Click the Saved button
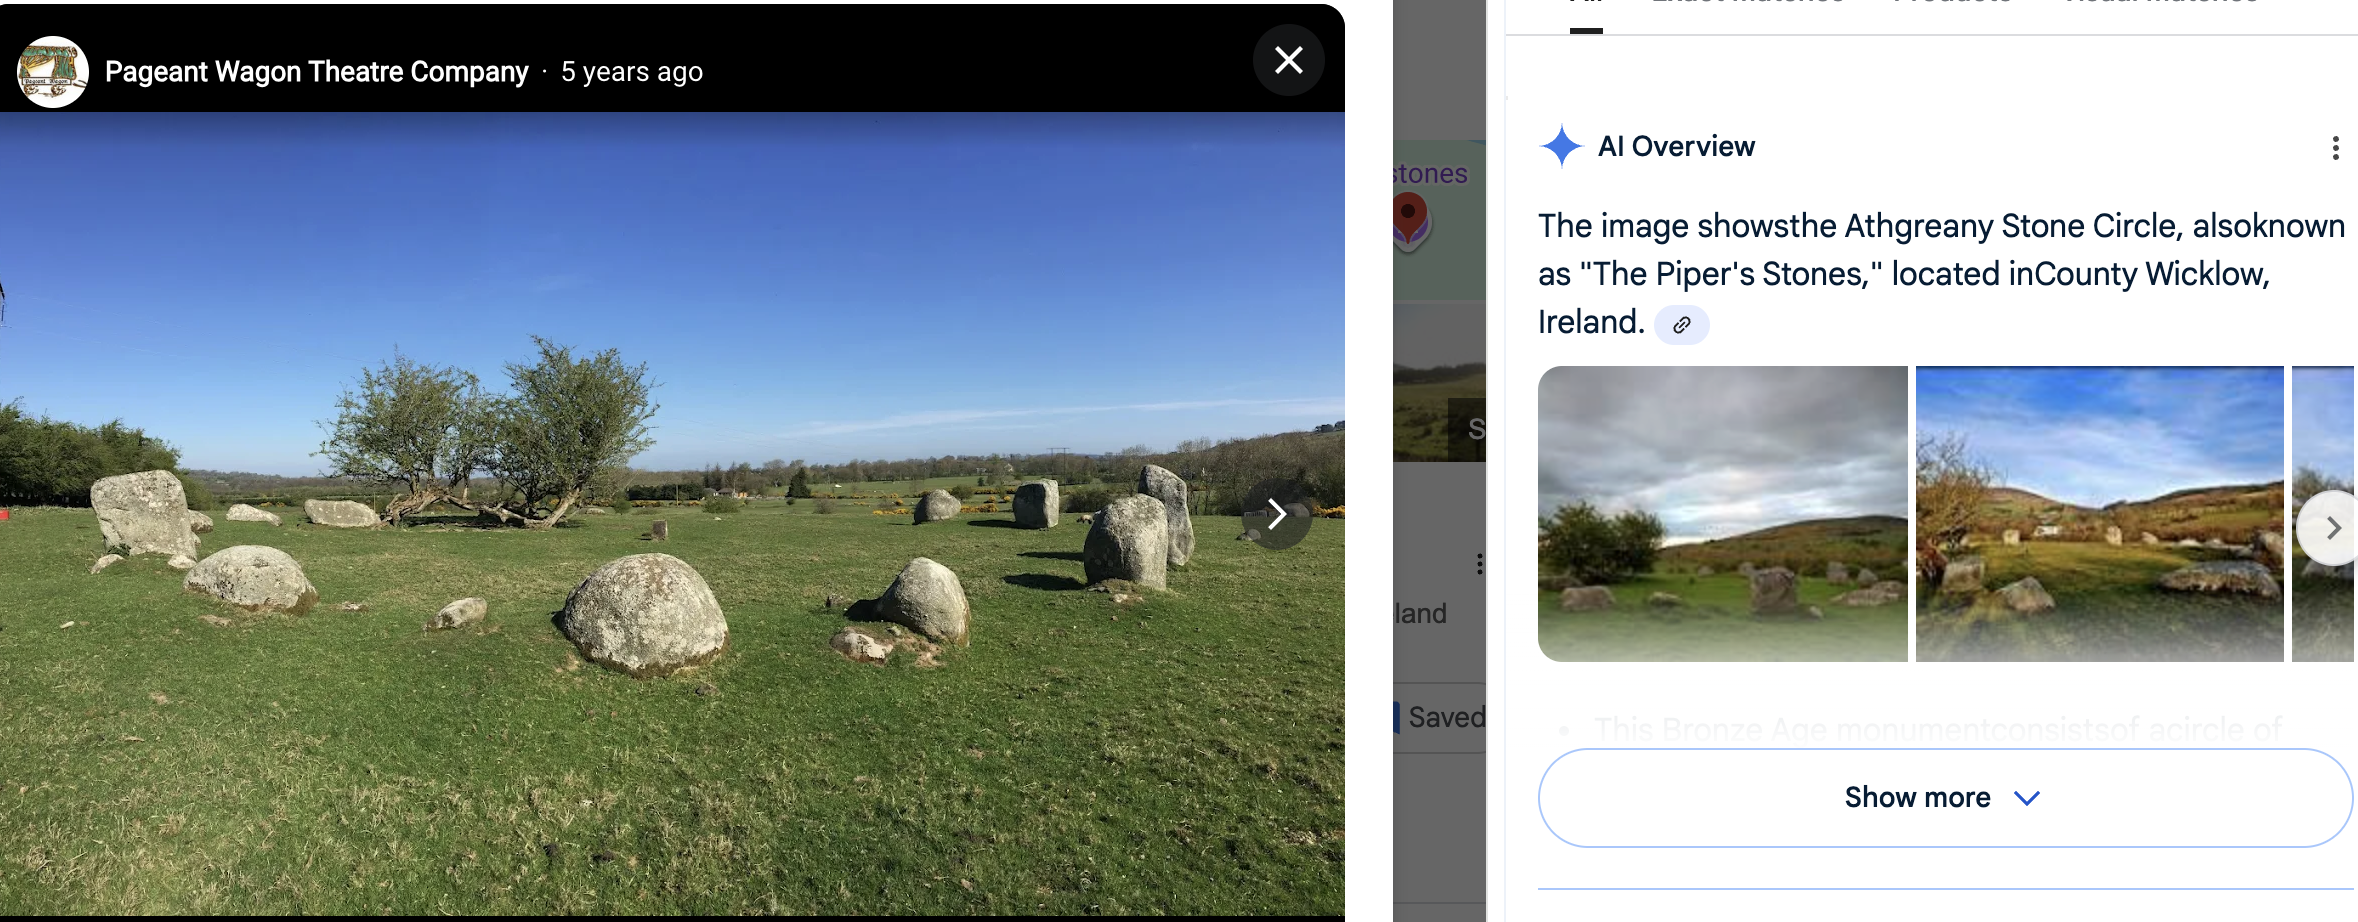The image size is (2358, 922). tap(1444, 717)
